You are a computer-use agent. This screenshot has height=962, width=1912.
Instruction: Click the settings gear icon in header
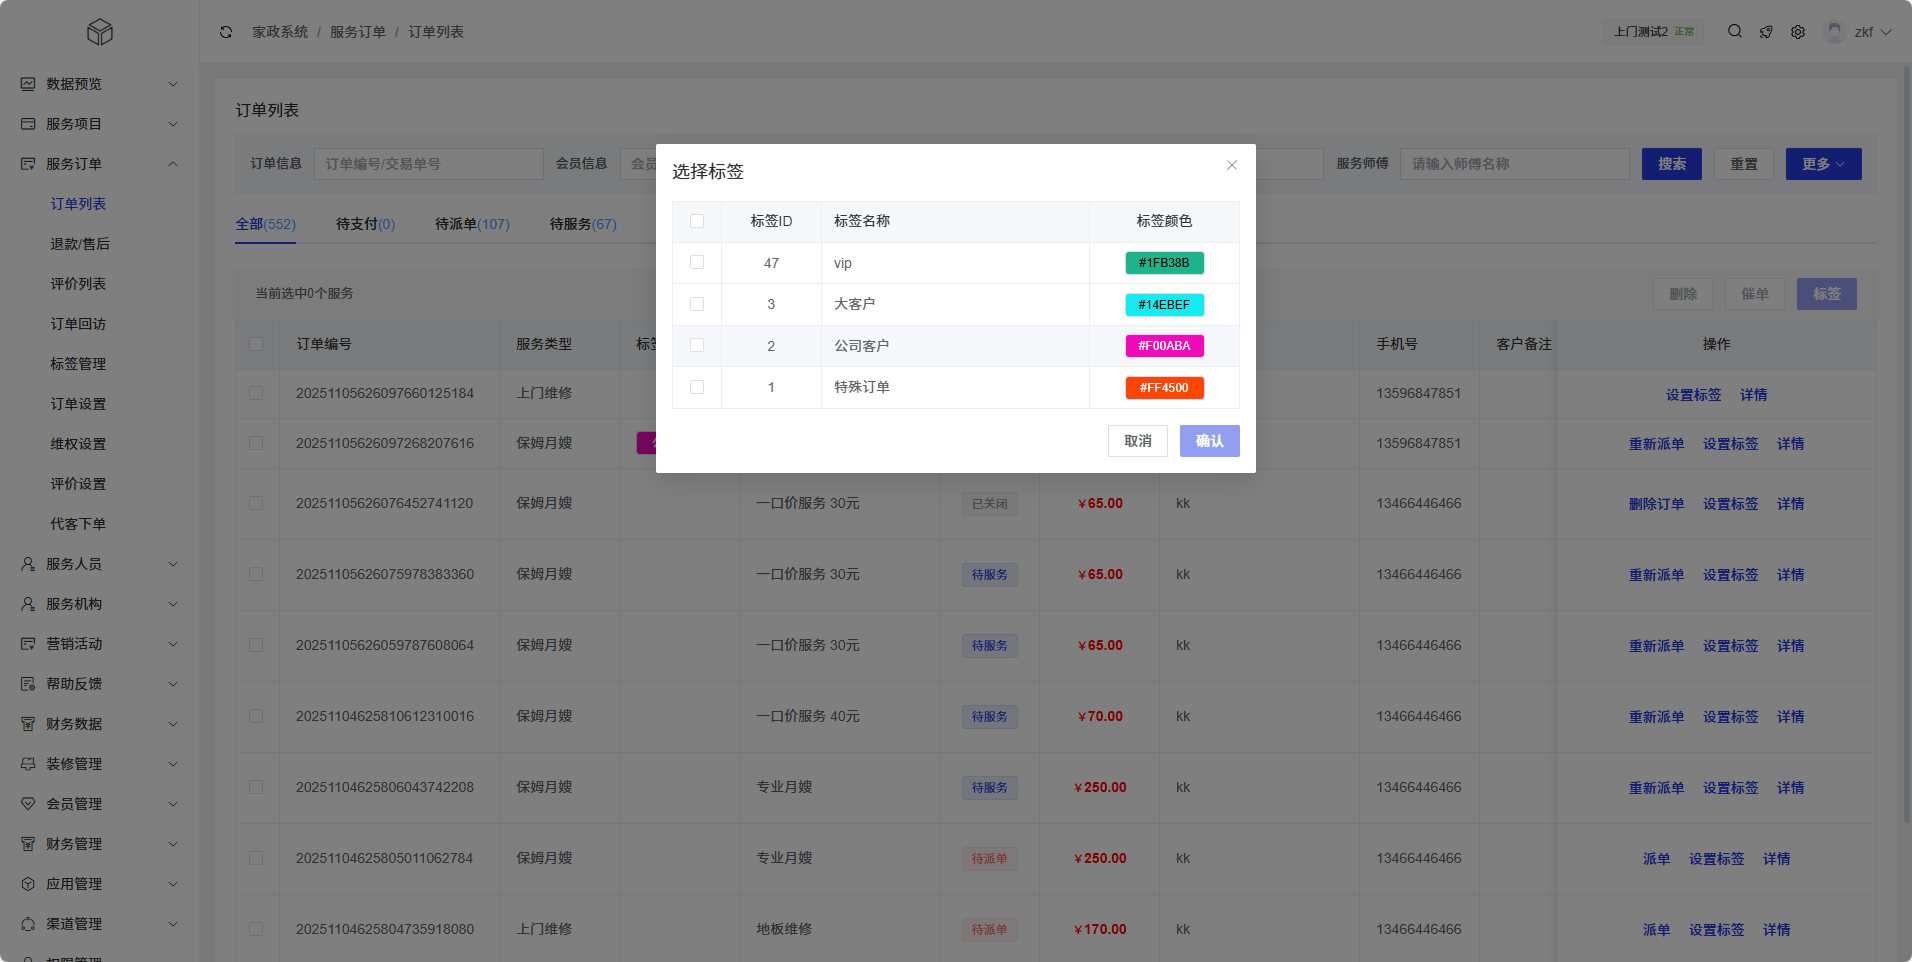pyautogui.click(x=1798, y=32)
